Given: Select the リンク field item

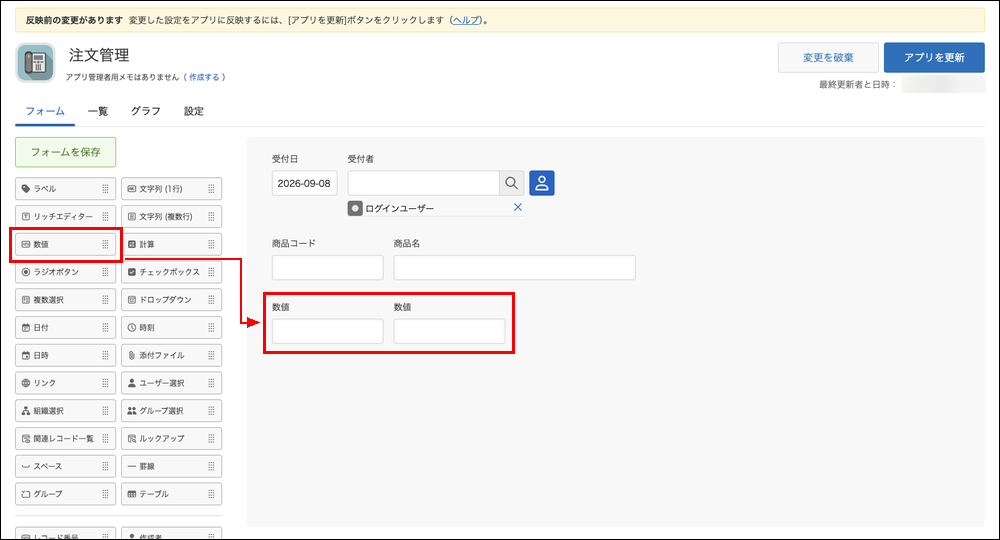Looking at the screenshot, I should tap(66, 383).
